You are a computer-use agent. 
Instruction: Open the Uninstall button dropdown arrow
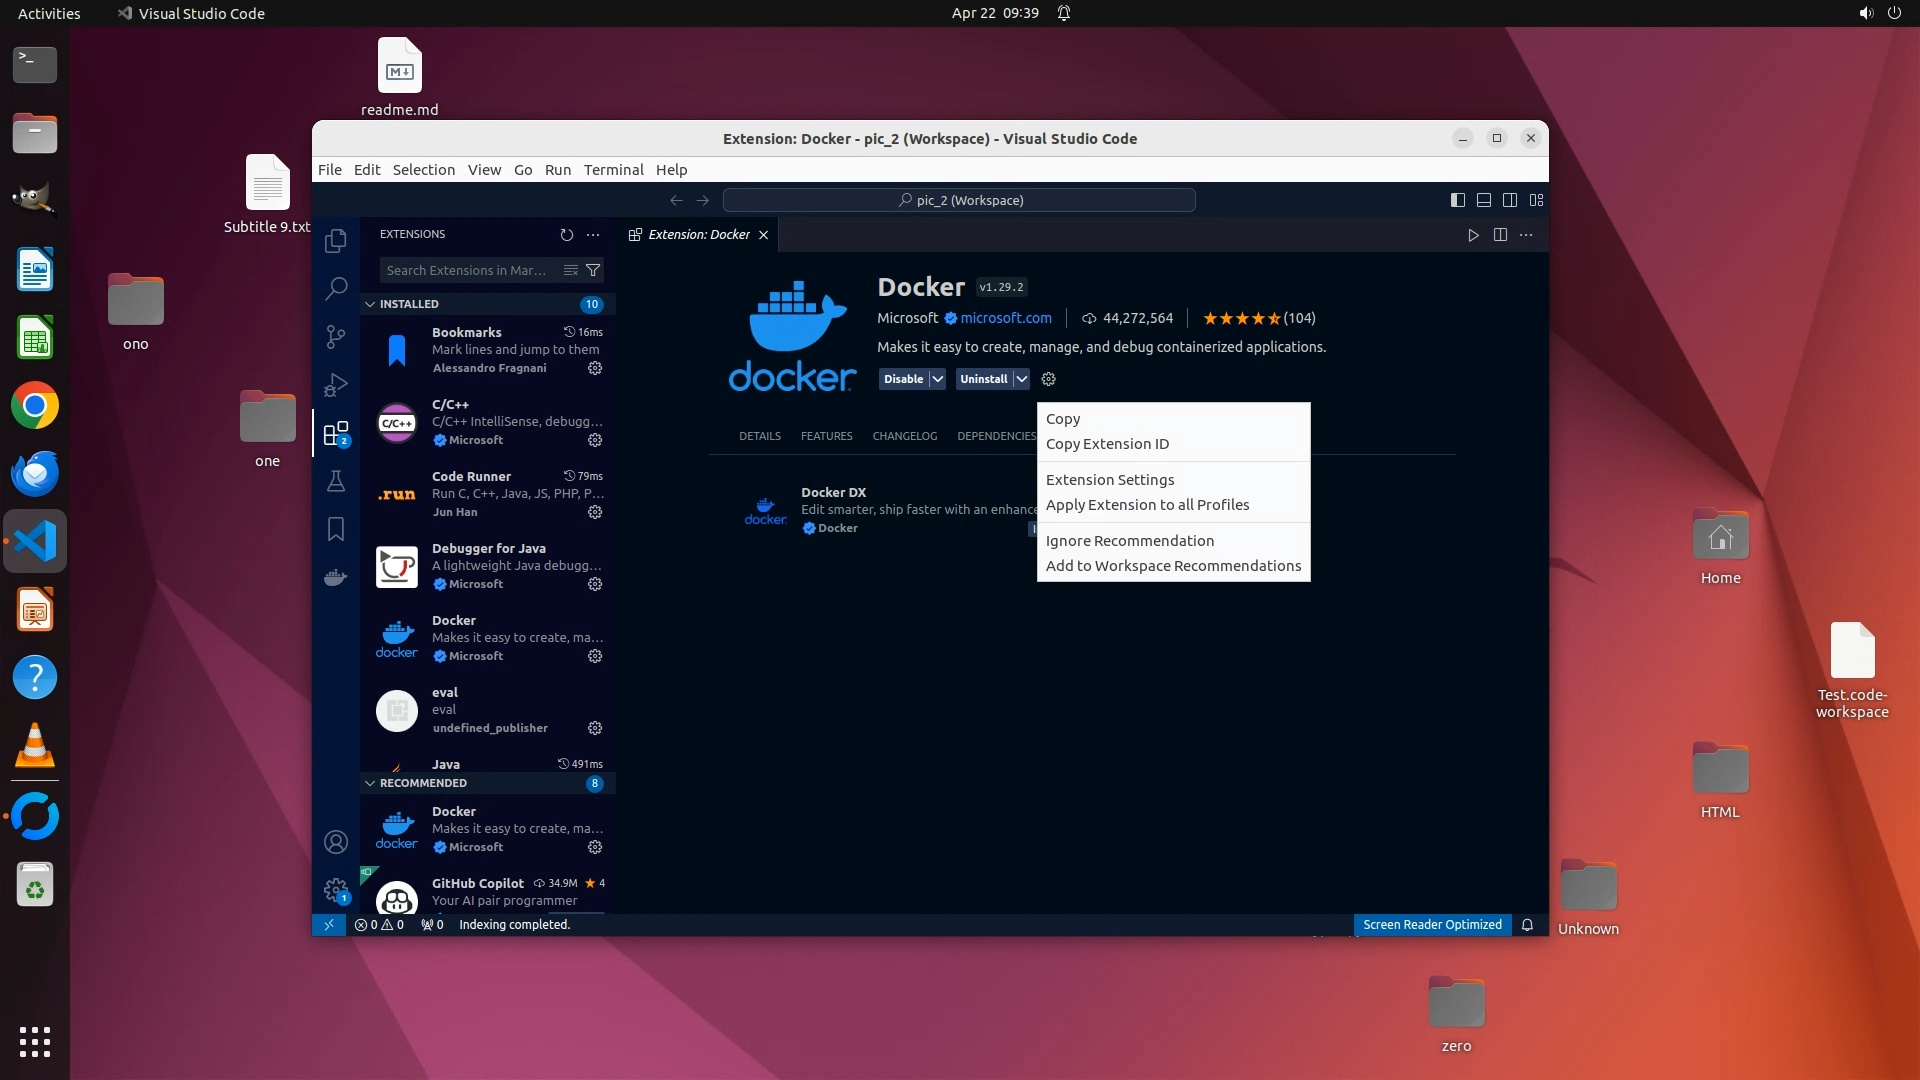tap(1021, 379)
